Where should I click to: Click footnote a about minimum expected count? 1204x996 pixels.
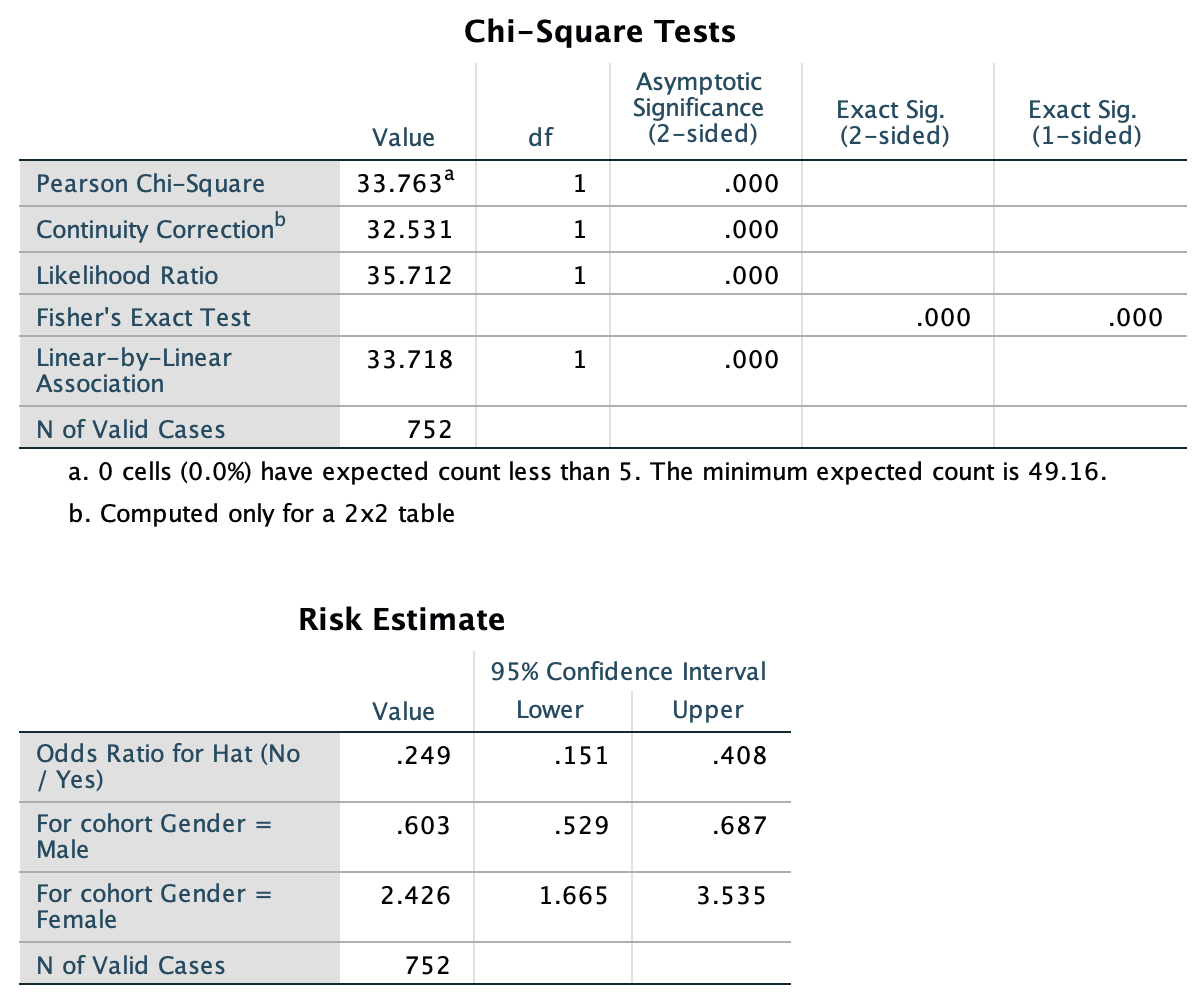587,472
